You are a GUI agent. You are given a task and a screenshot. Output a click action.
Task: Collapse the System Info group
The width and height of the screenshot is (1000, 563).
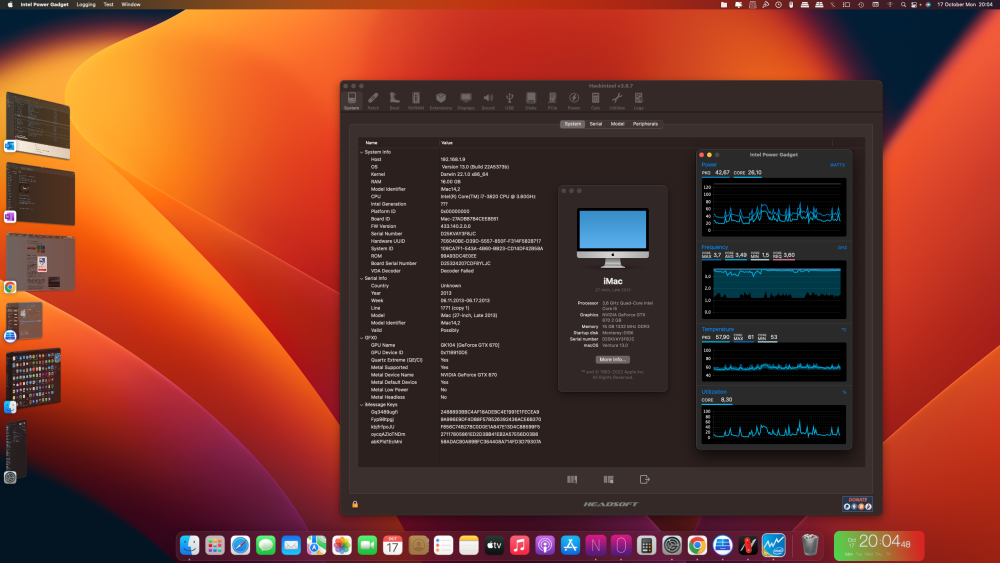click(x=362, y=152)
